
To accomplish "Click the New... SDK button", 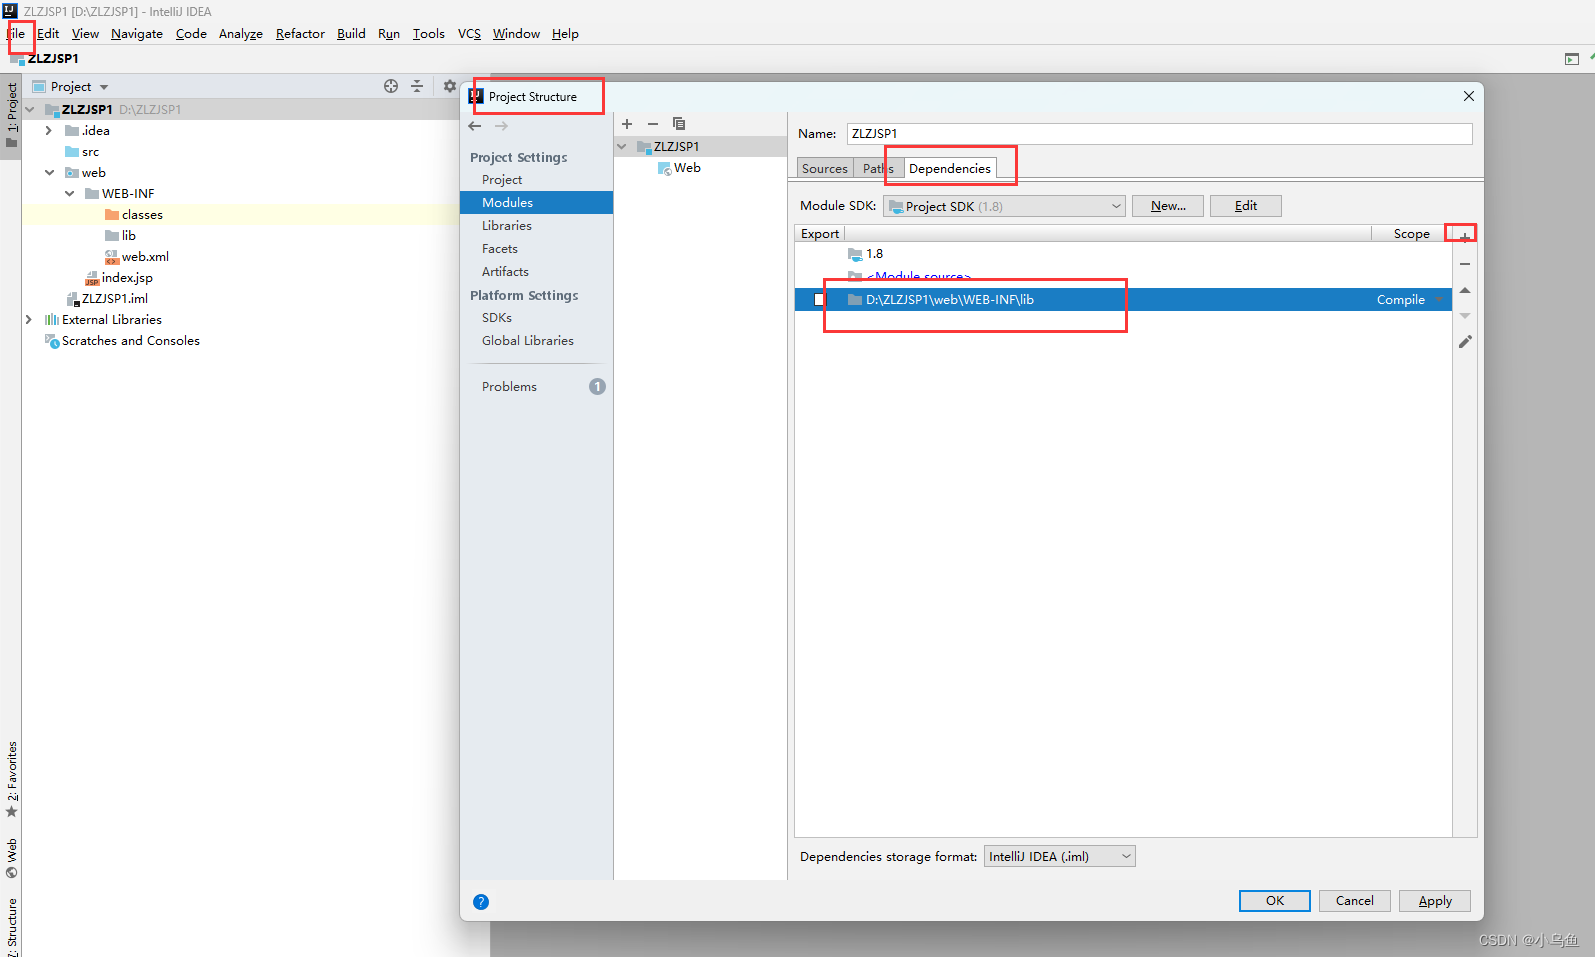I will click(1168, 206).
